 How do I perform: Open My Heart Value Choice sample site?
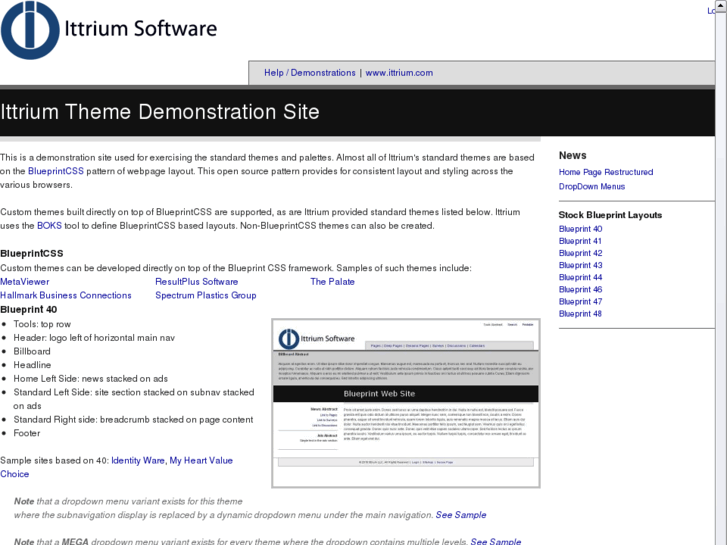[201, 461]
